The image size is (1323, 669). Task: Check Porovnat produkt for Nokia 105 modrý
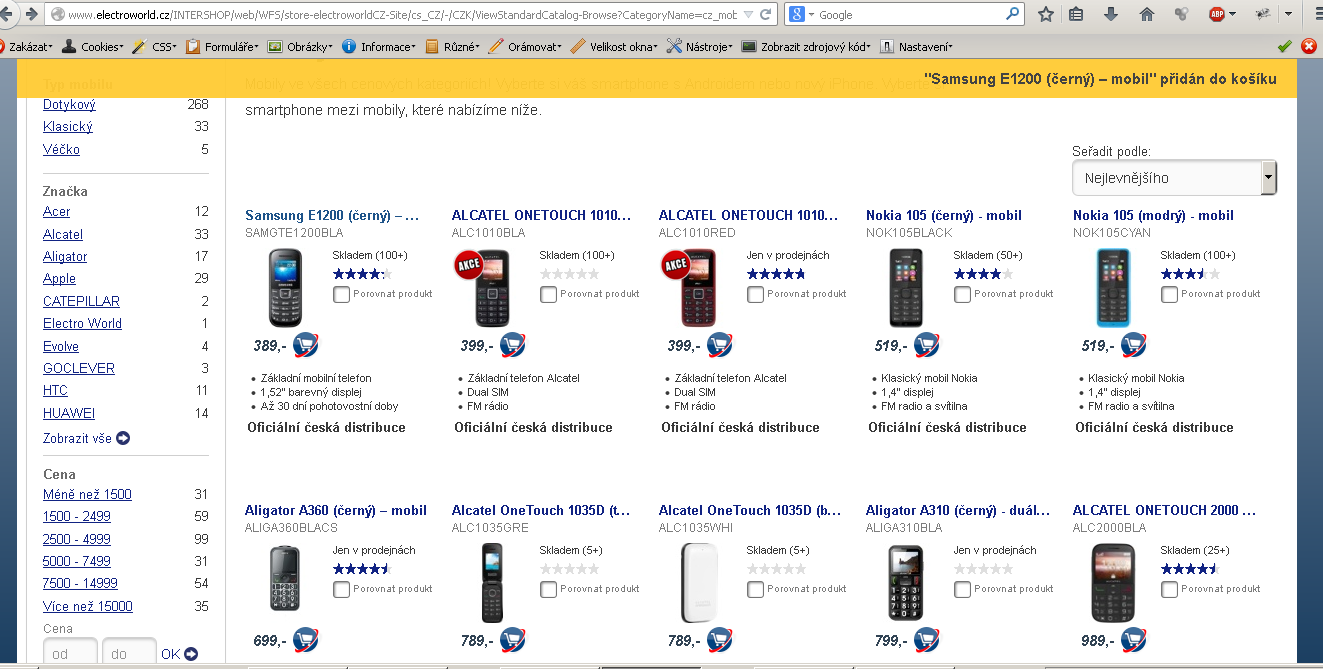[1169, 294]
